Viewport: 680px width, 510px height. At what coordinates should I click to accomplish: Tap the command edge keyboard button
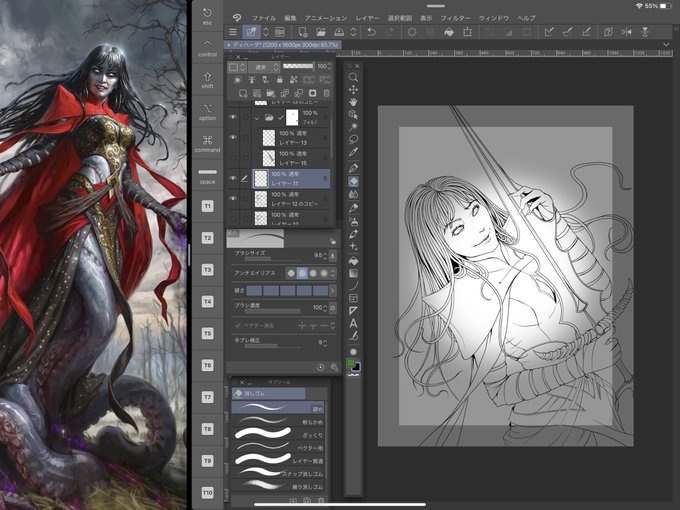207,144
